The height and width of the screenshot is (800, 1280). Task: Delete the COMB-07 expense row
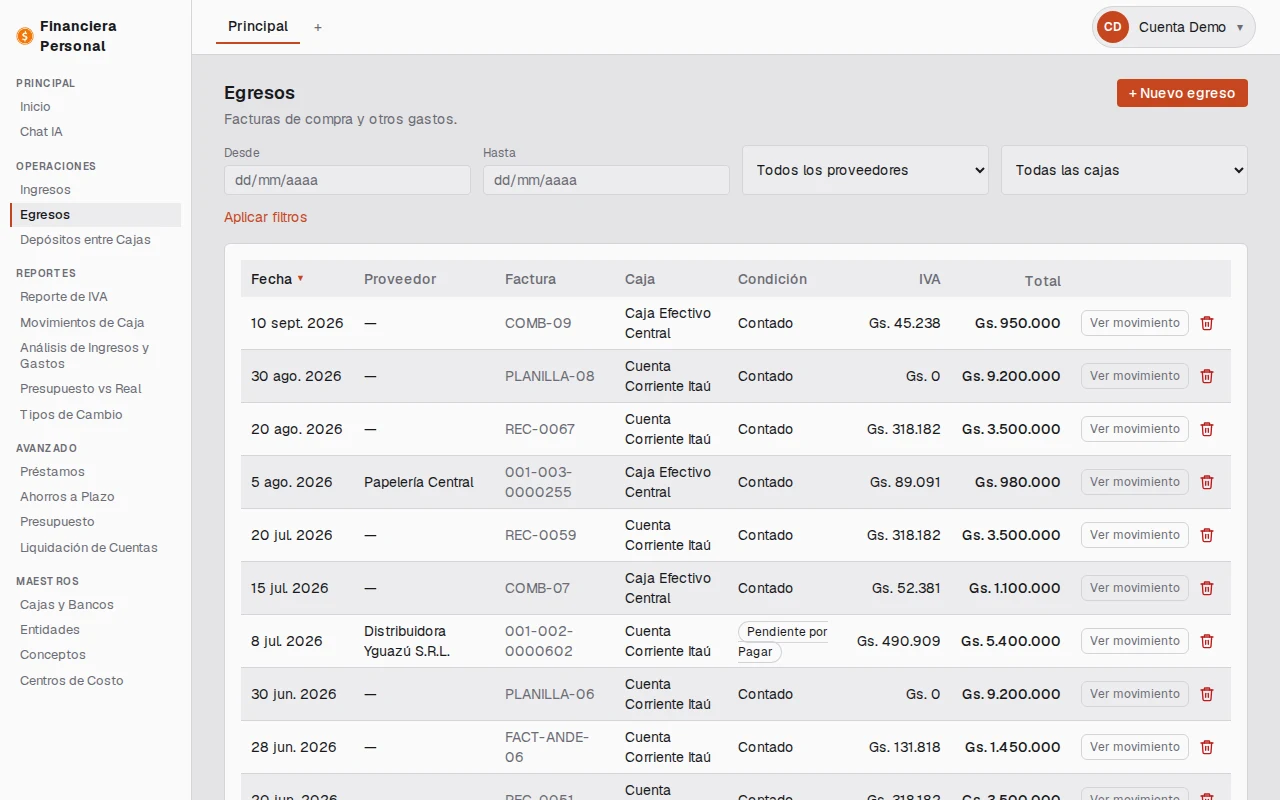(1207, 588)
